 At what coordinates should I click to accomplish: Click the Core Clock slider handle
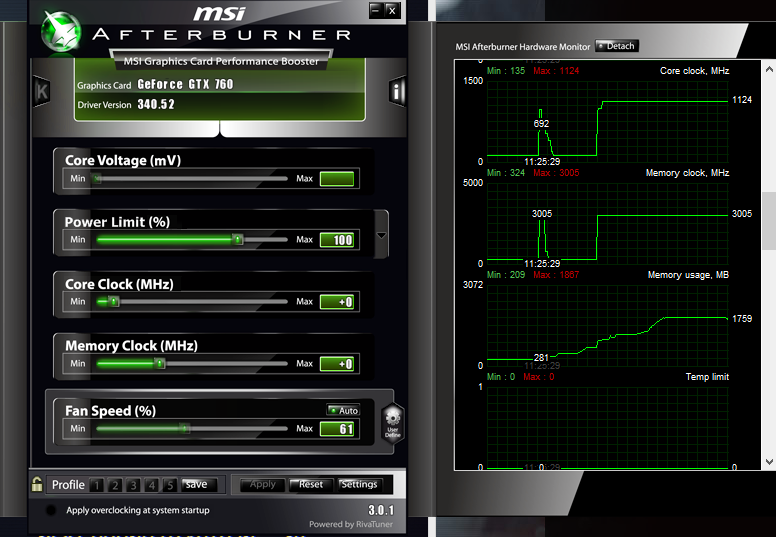pos(114,301)
